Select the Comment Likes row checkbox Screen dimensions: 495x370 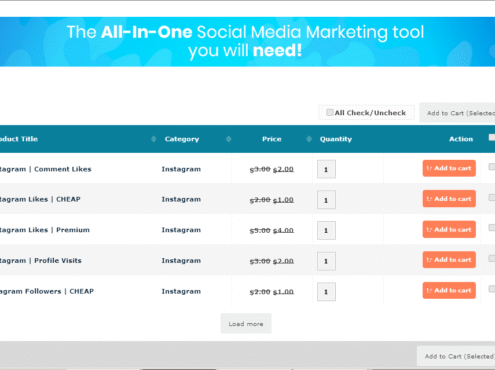pyautogui.click(x=492, y=166)
